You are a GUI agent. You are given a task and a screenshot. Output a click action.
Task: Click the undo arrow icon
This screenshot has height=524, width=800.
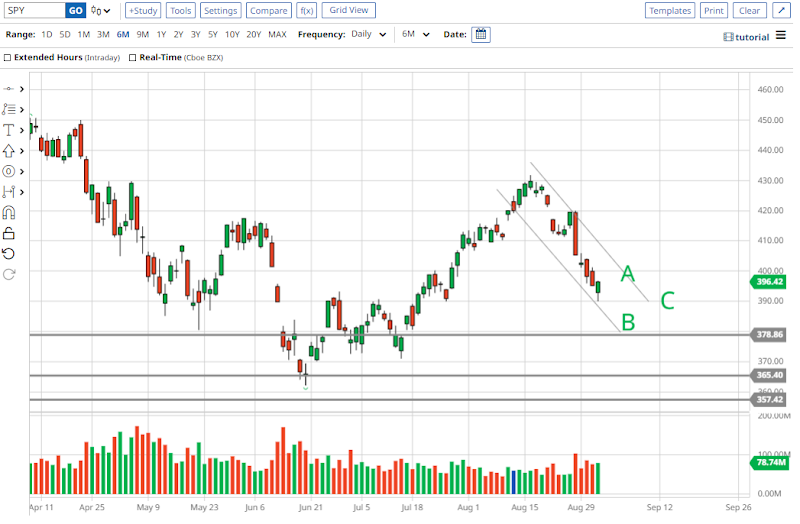pyautogui.click(x=10, y=253)
